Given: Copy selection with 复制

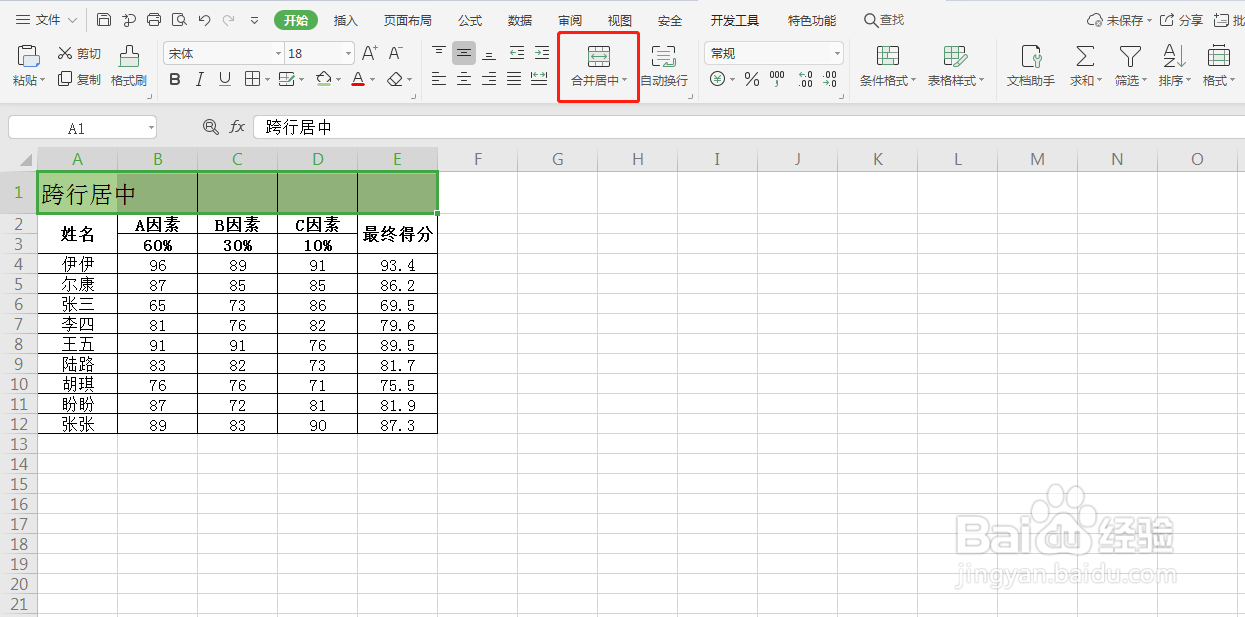Looking at the screenshot, I should point(79,79).
